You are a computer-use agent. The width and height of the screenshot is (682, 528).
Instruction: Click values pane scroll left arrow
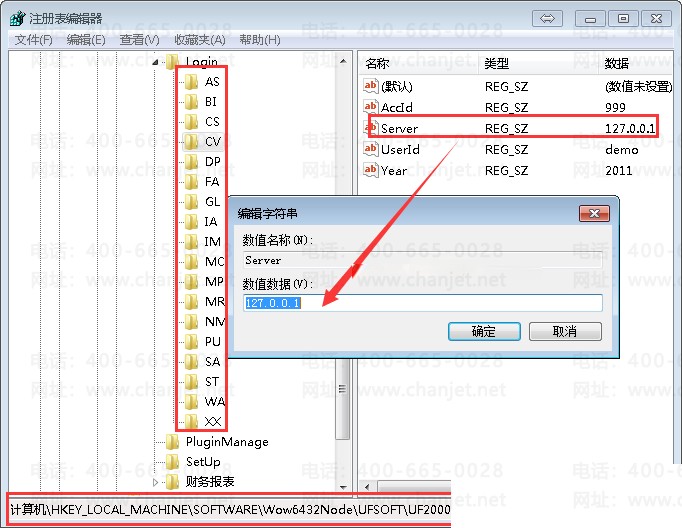pos(368,487)
